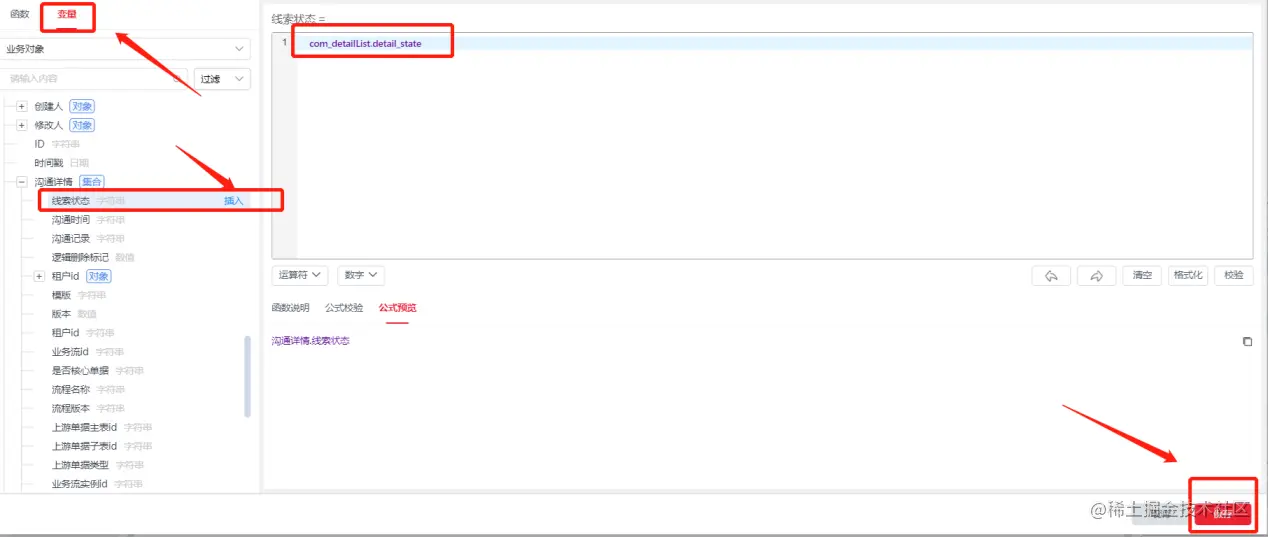Open the 公式预览 tab

click(398, 308)
